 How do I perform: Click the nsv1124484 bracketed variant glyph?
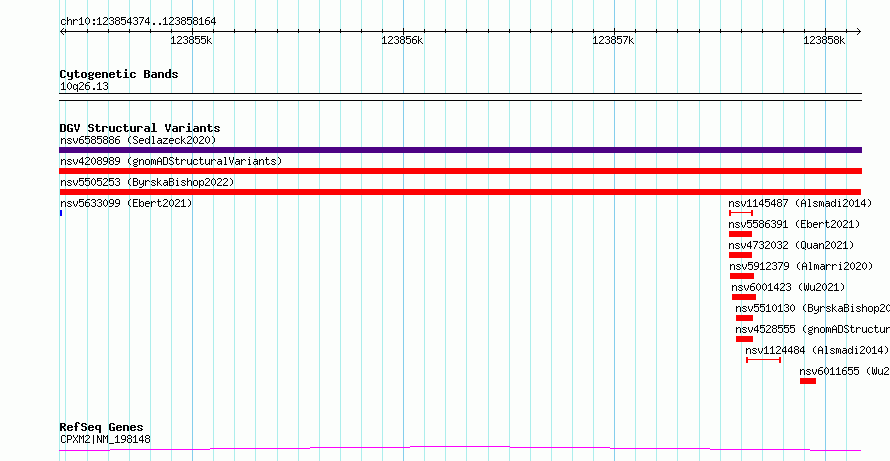pos(763,360)
